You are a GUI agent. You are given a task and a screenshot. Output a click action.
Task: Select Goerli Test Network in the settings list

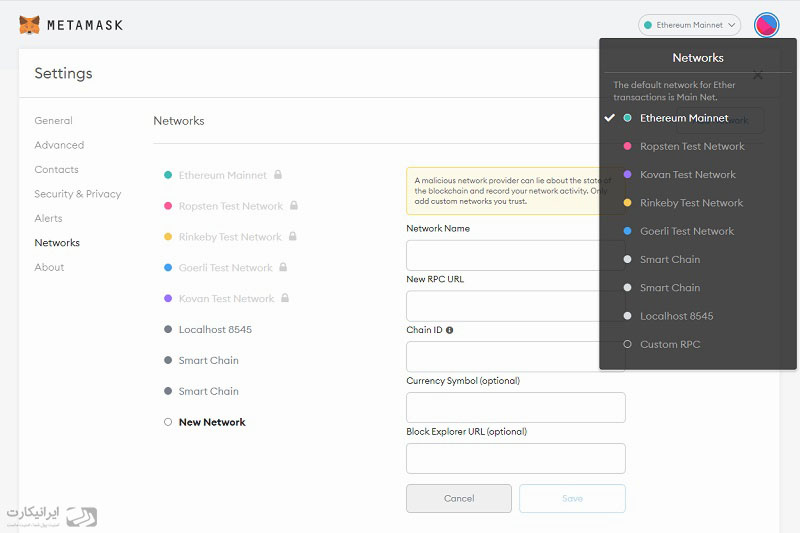(x=226, y=268)
